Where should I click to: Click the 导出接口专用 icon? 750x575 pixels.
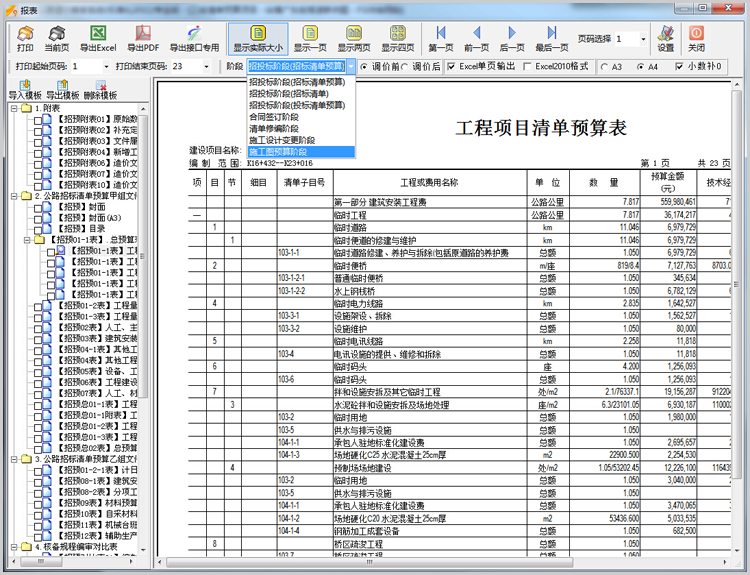pyautogui.click(x=194, y=33)
